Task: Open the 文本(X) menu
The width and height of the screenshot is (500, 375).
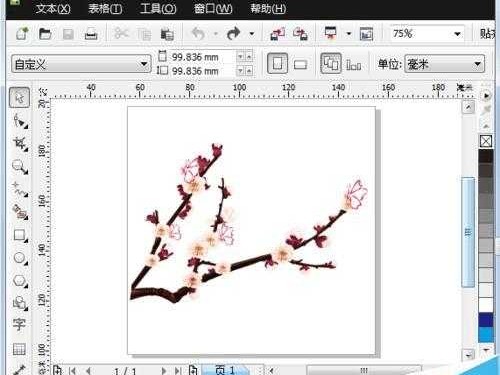Action: pyautogui.click(x=53, y=8)
